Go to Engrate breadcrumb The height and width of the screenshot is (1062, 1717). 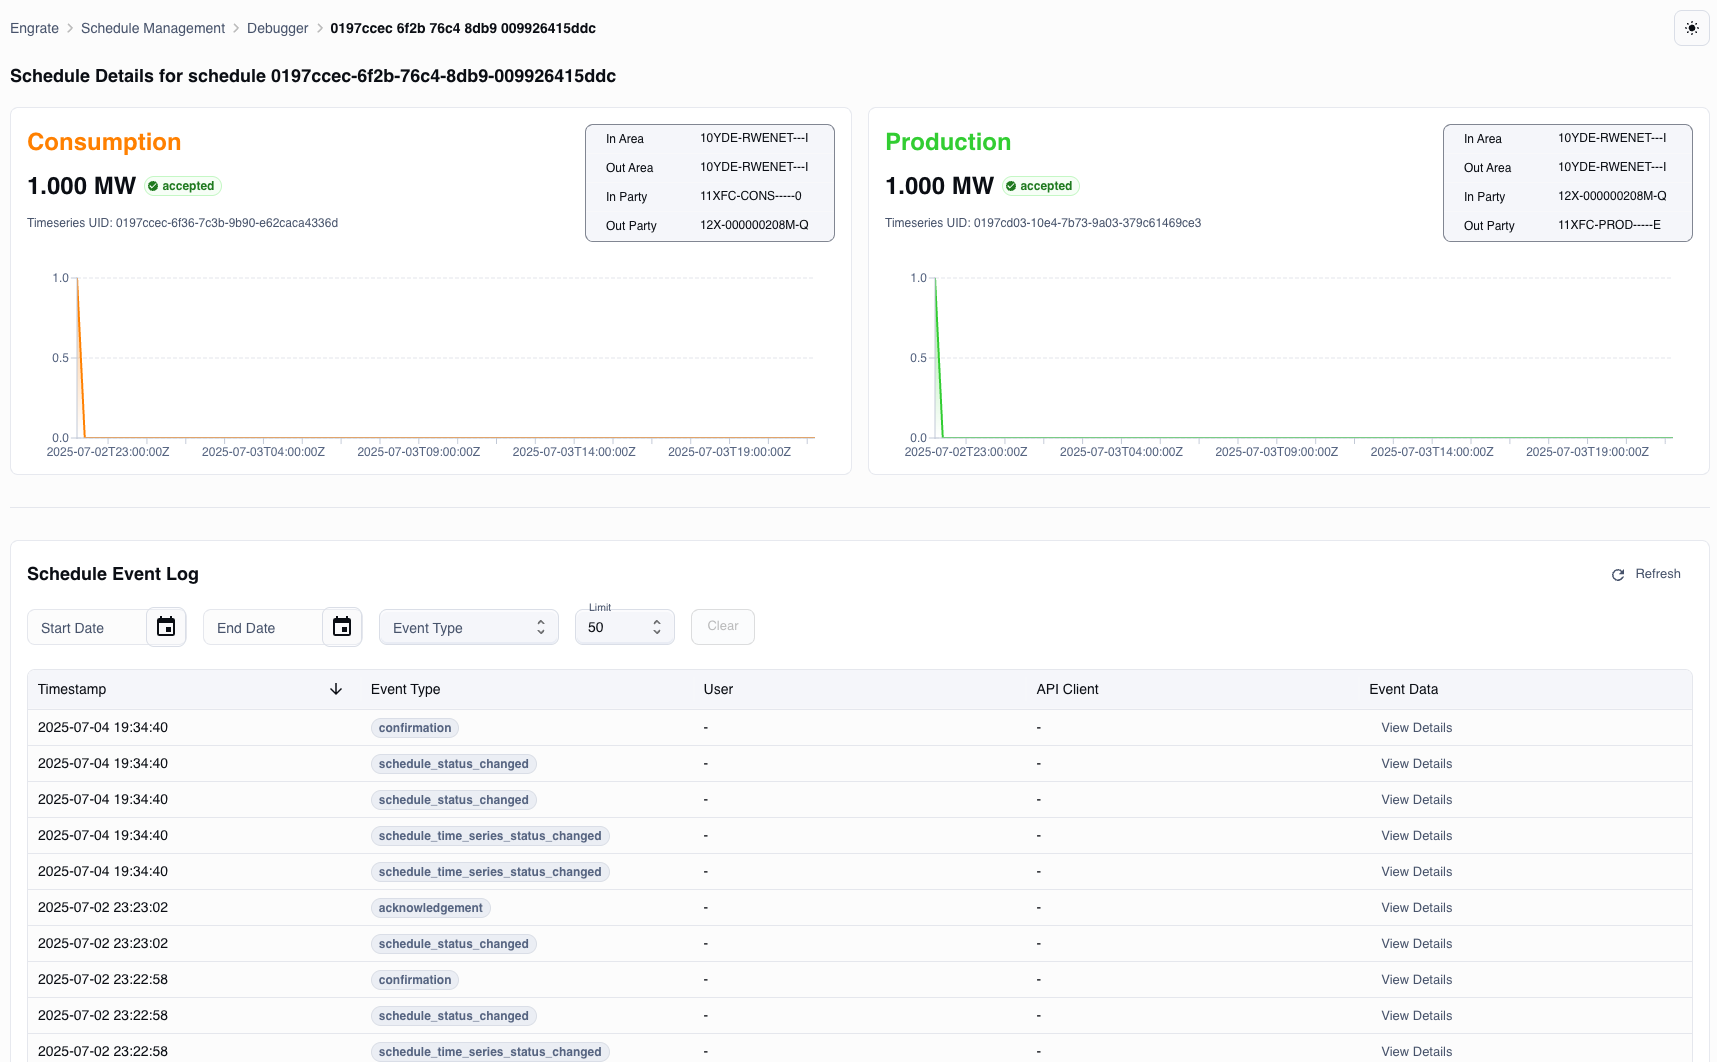point(34,28)
